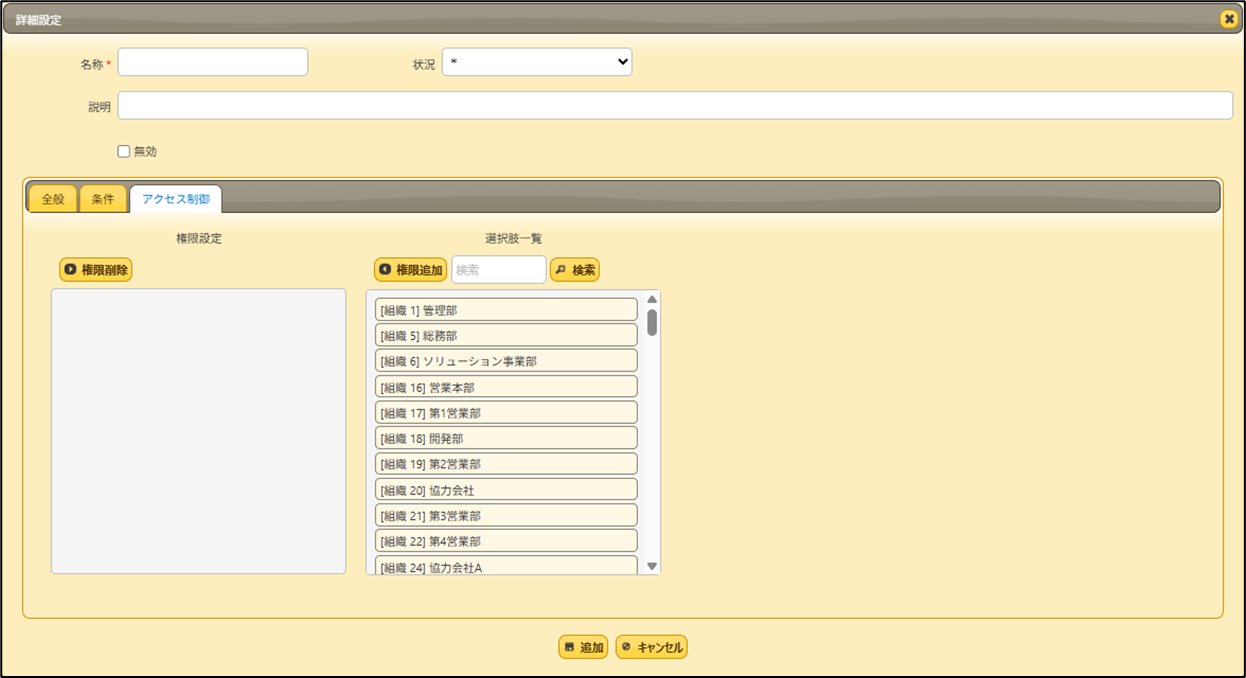
Task: Select [組織 6] ソリューション事業部 item
Action: click(x=506, y=361)
